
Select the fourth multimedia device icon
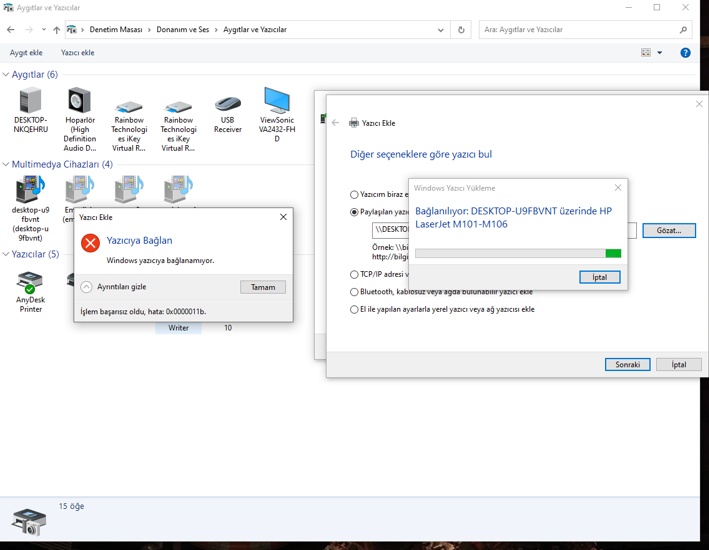(179, 188)
